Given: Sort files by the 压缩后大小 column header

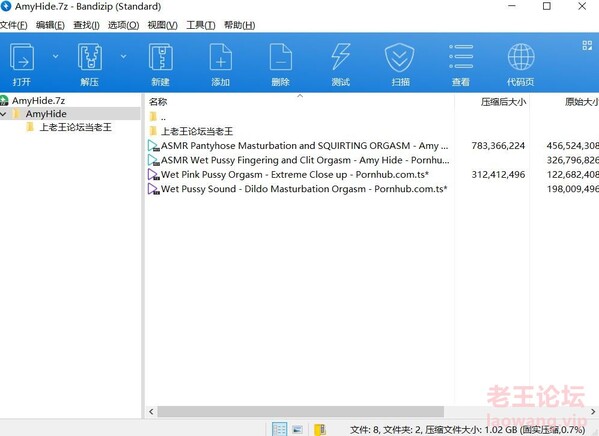Looking at the screenshot, I should (x=503, y=102).
